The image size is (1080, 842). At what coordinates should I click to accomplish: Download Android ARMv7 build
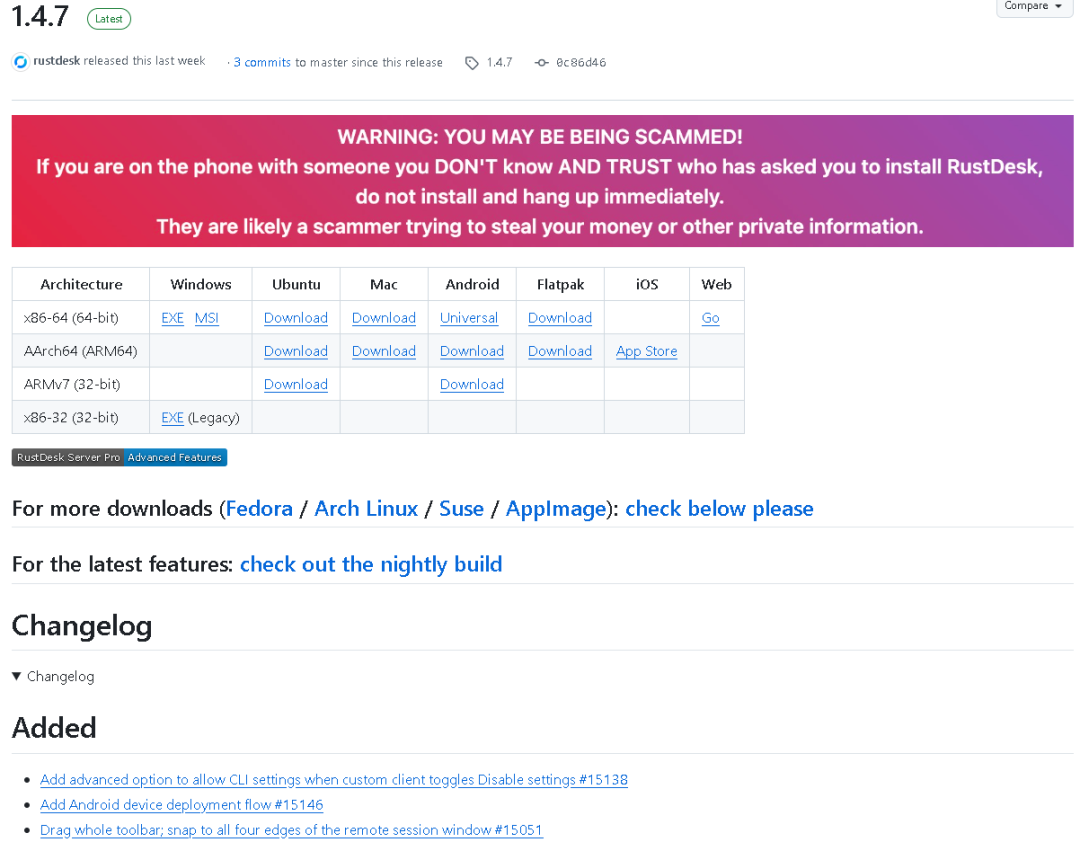pyautogui.click(x=472, y=384)
